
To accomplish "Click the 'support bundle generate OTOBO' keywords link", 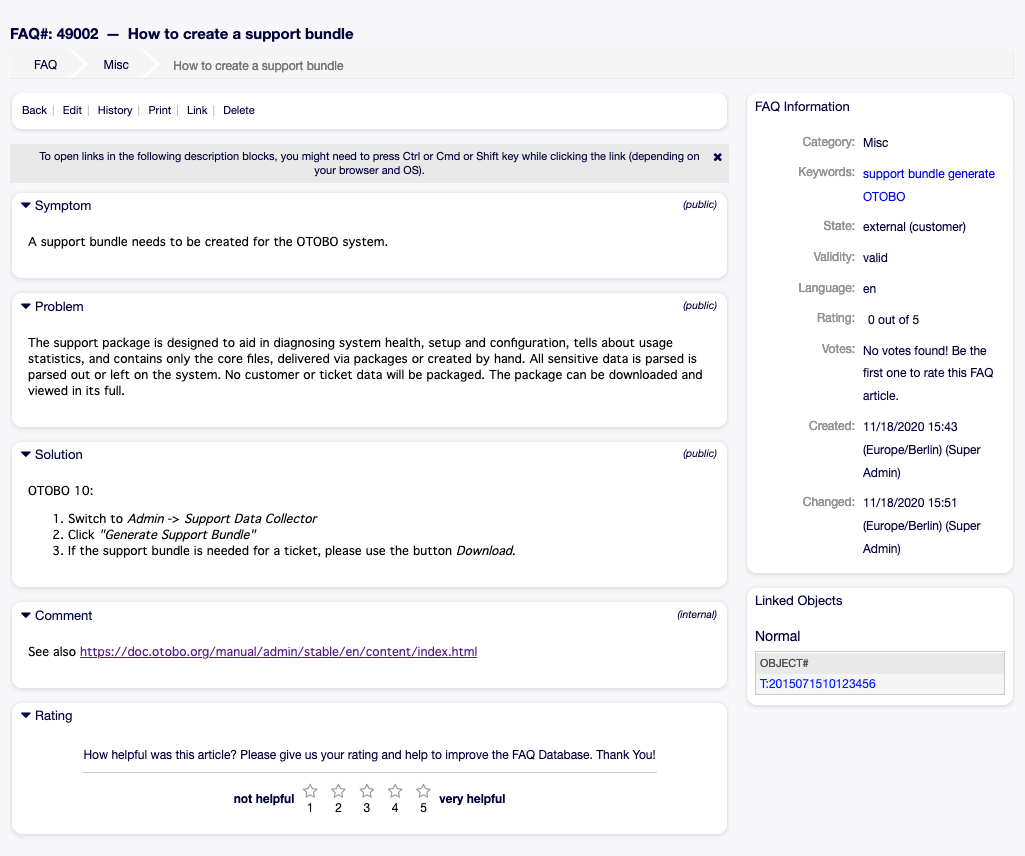I will pyautogui.click(x=928, y=174).
